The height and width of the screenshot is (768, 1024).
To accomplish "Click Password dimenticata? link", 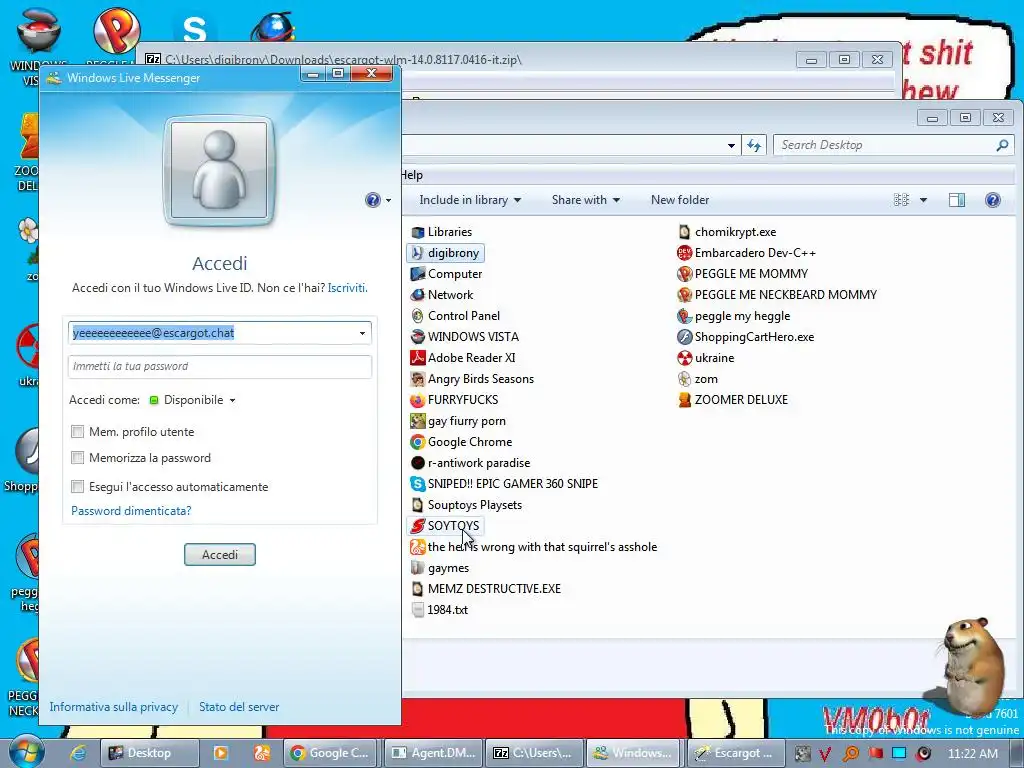I will tap(131, 511).
